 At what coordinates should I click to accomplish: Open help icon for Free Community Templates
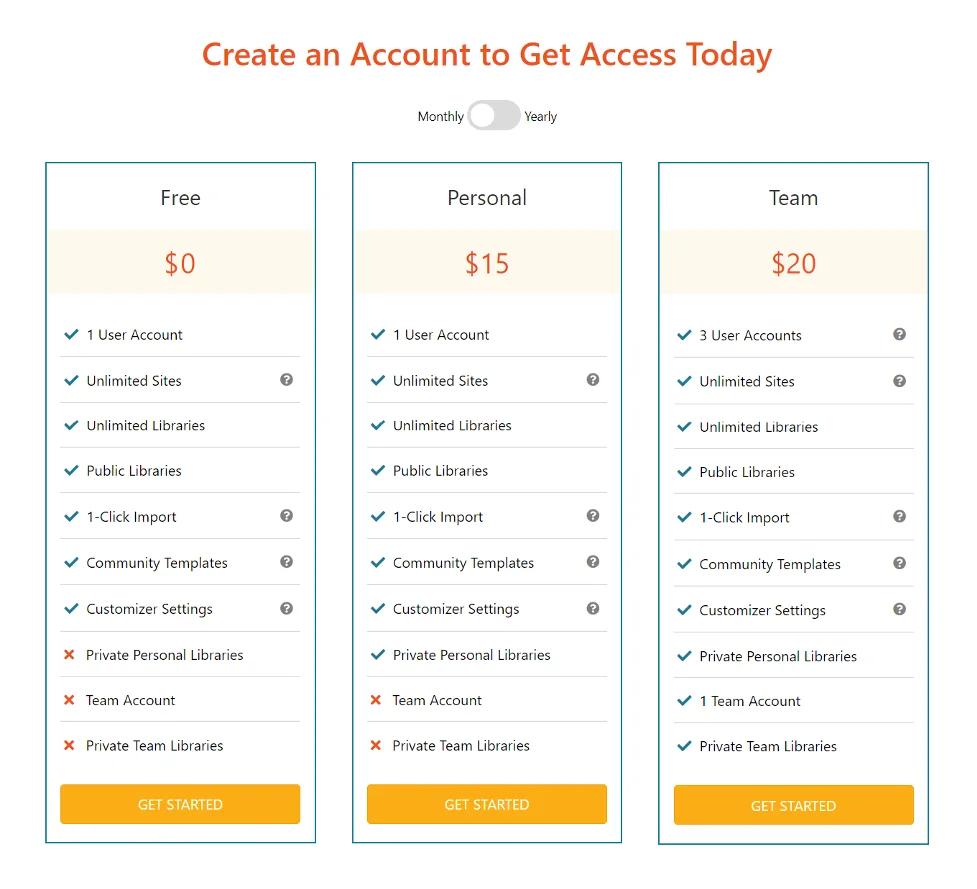tap(286, 561)
